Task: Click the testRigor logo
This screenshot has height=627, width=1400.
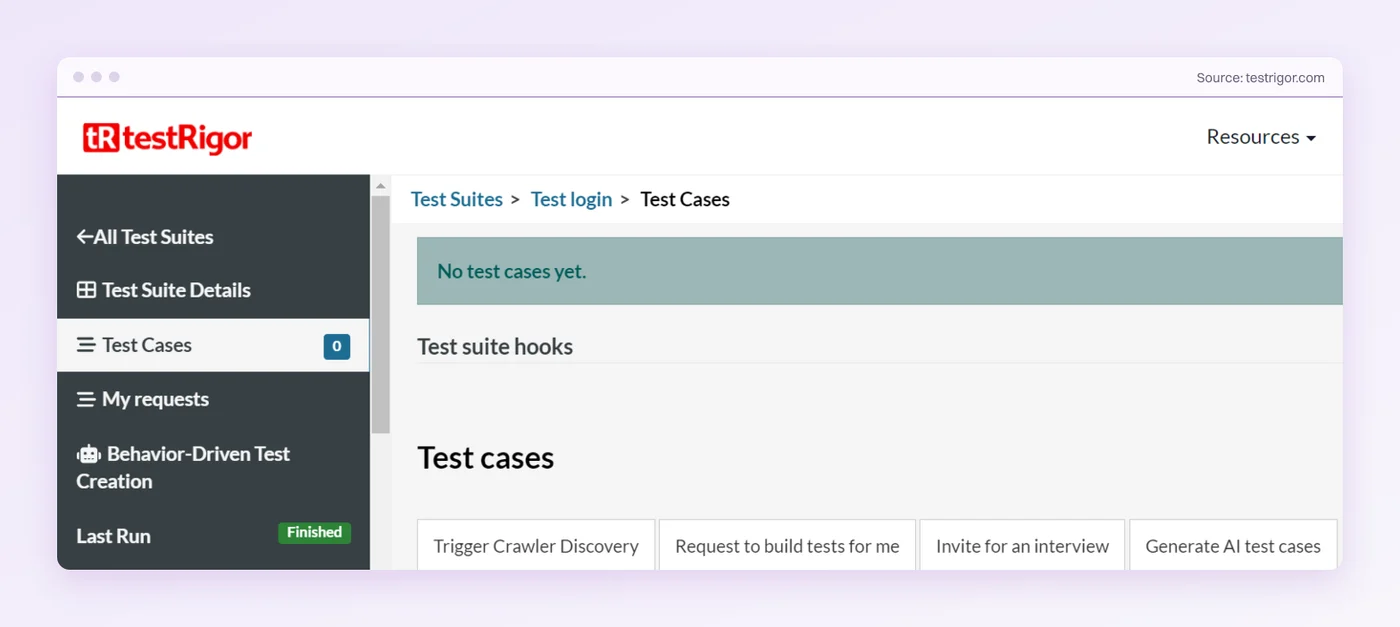Action: coord(167,138)
